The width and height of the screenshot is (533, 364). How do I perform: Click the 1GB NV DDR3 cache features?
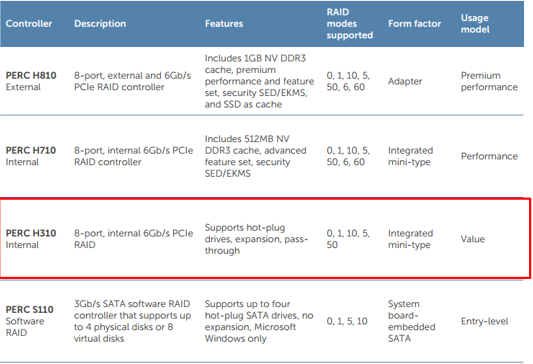tap(259, 81)
